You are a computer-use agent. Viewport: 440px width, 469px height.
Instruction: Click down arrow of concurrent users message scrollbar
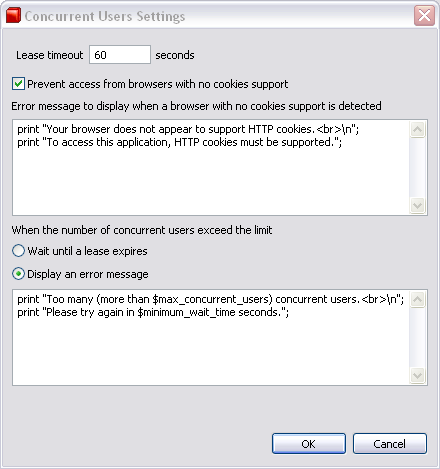point(418,376)
